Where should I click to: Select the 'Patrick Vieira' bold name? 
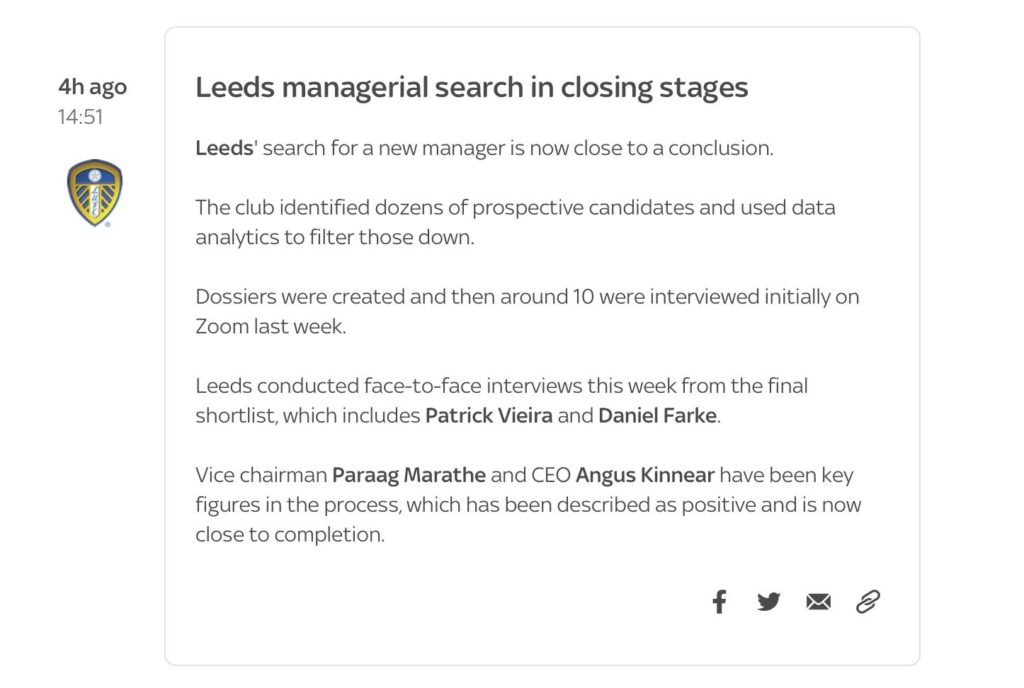pos(488,416)
